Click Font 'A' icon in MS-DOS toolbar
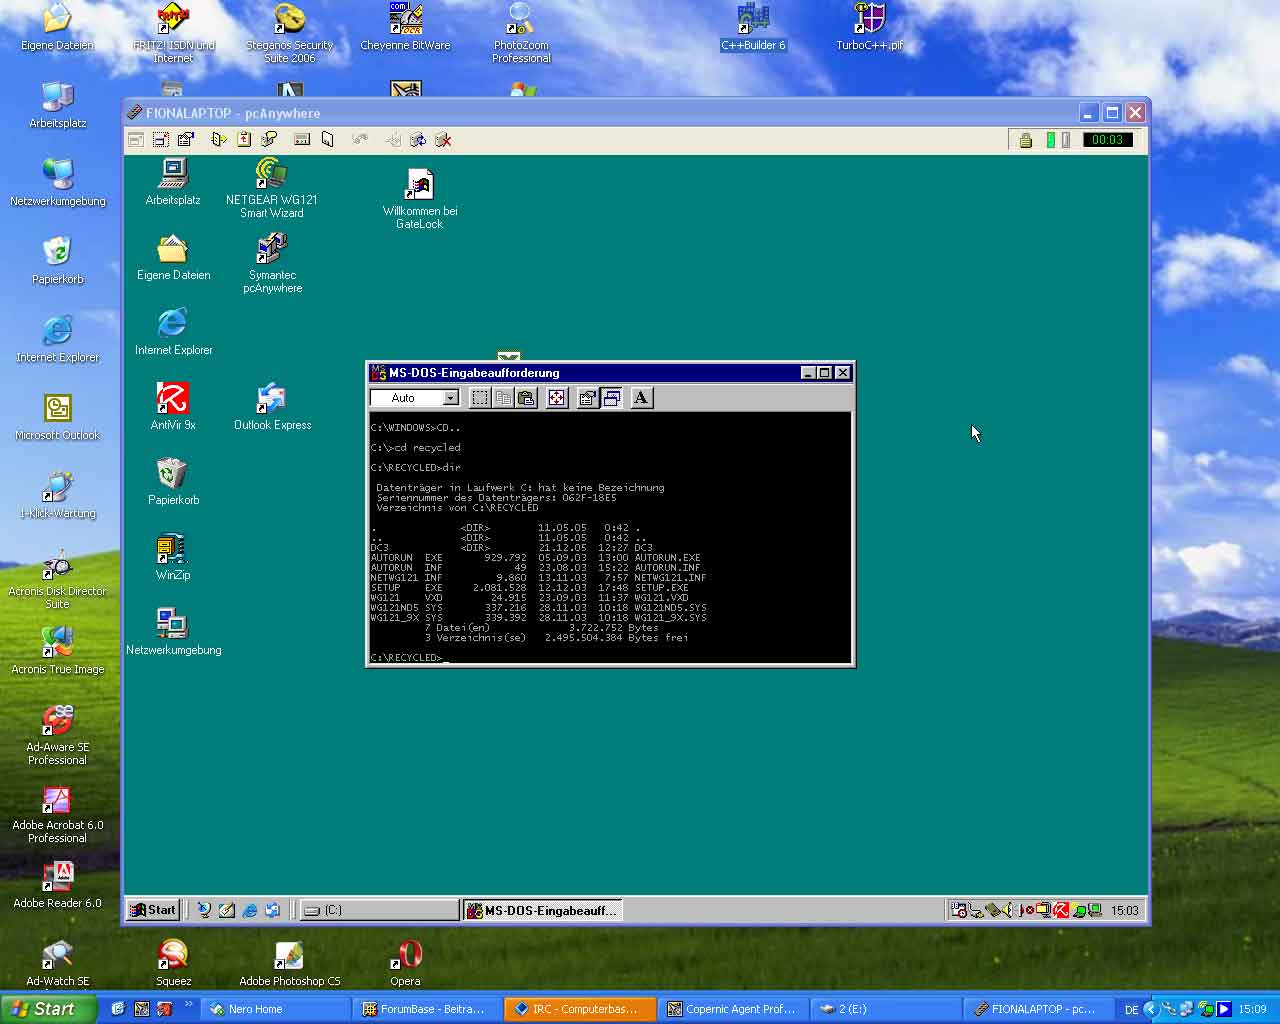This screenshot has height=1024, width=1280. pyautogui.click(x=641, y=398)
